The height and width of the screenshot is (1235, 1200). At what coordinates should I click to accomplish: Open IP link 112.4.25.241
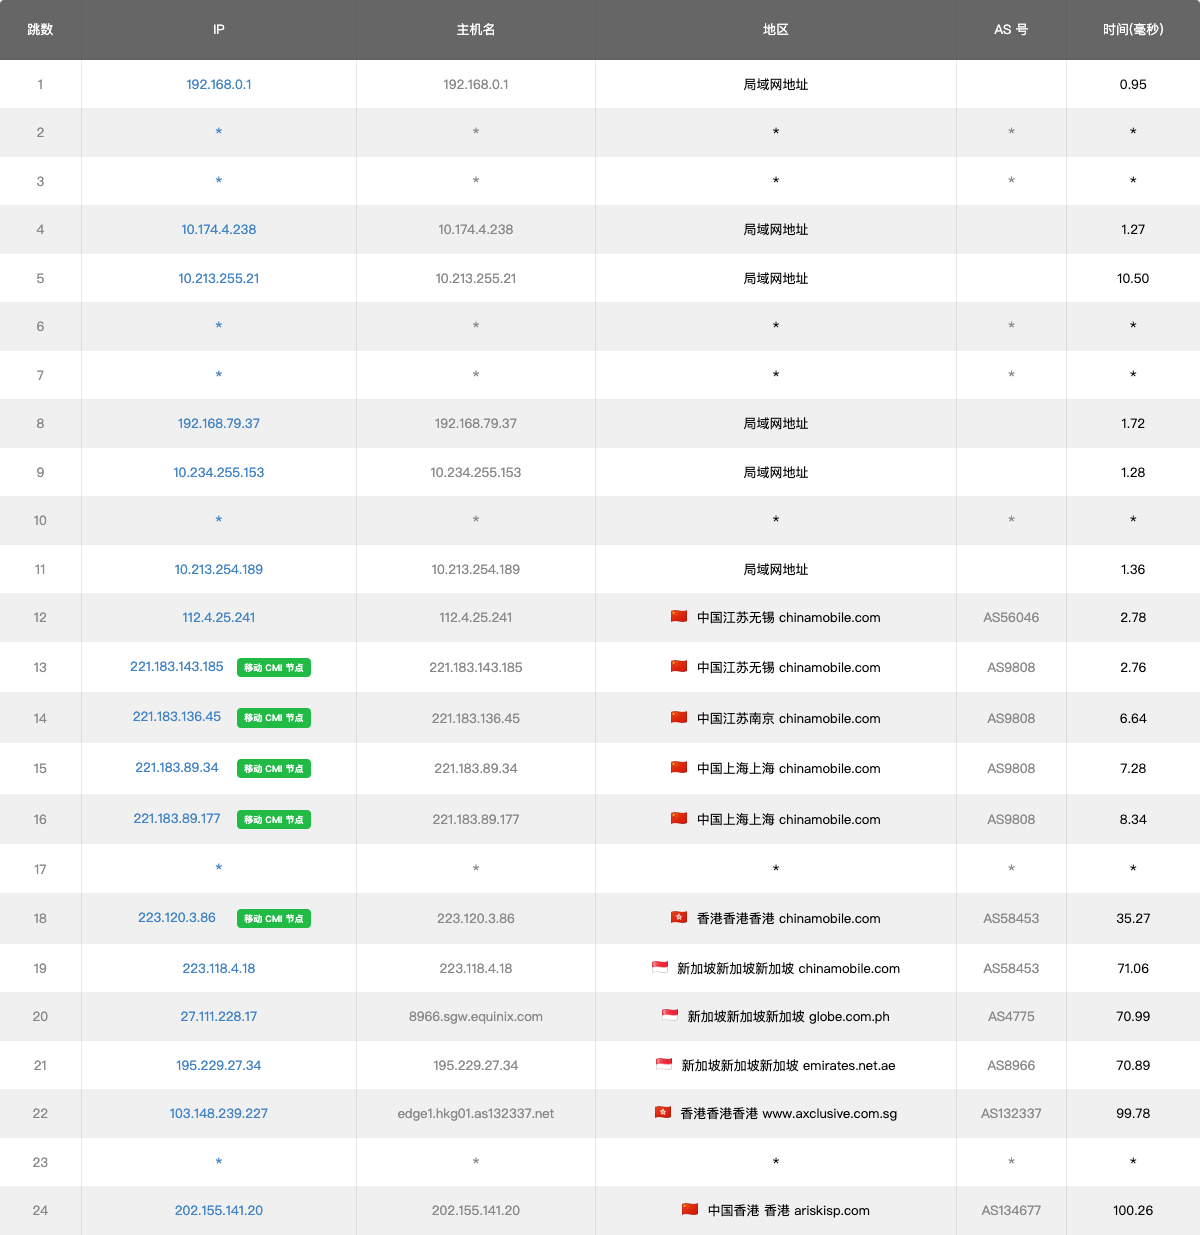tap(219, 617)
